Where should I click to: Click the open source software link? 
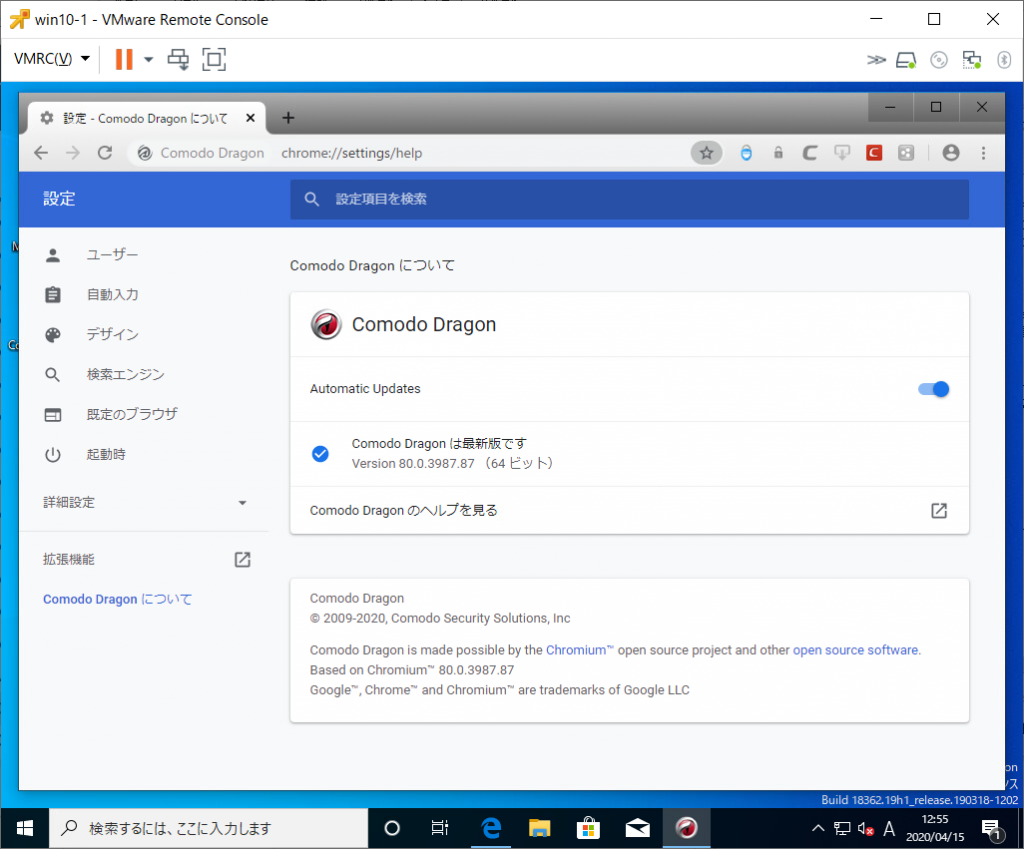pyautogui.click(x=856, y=650)
